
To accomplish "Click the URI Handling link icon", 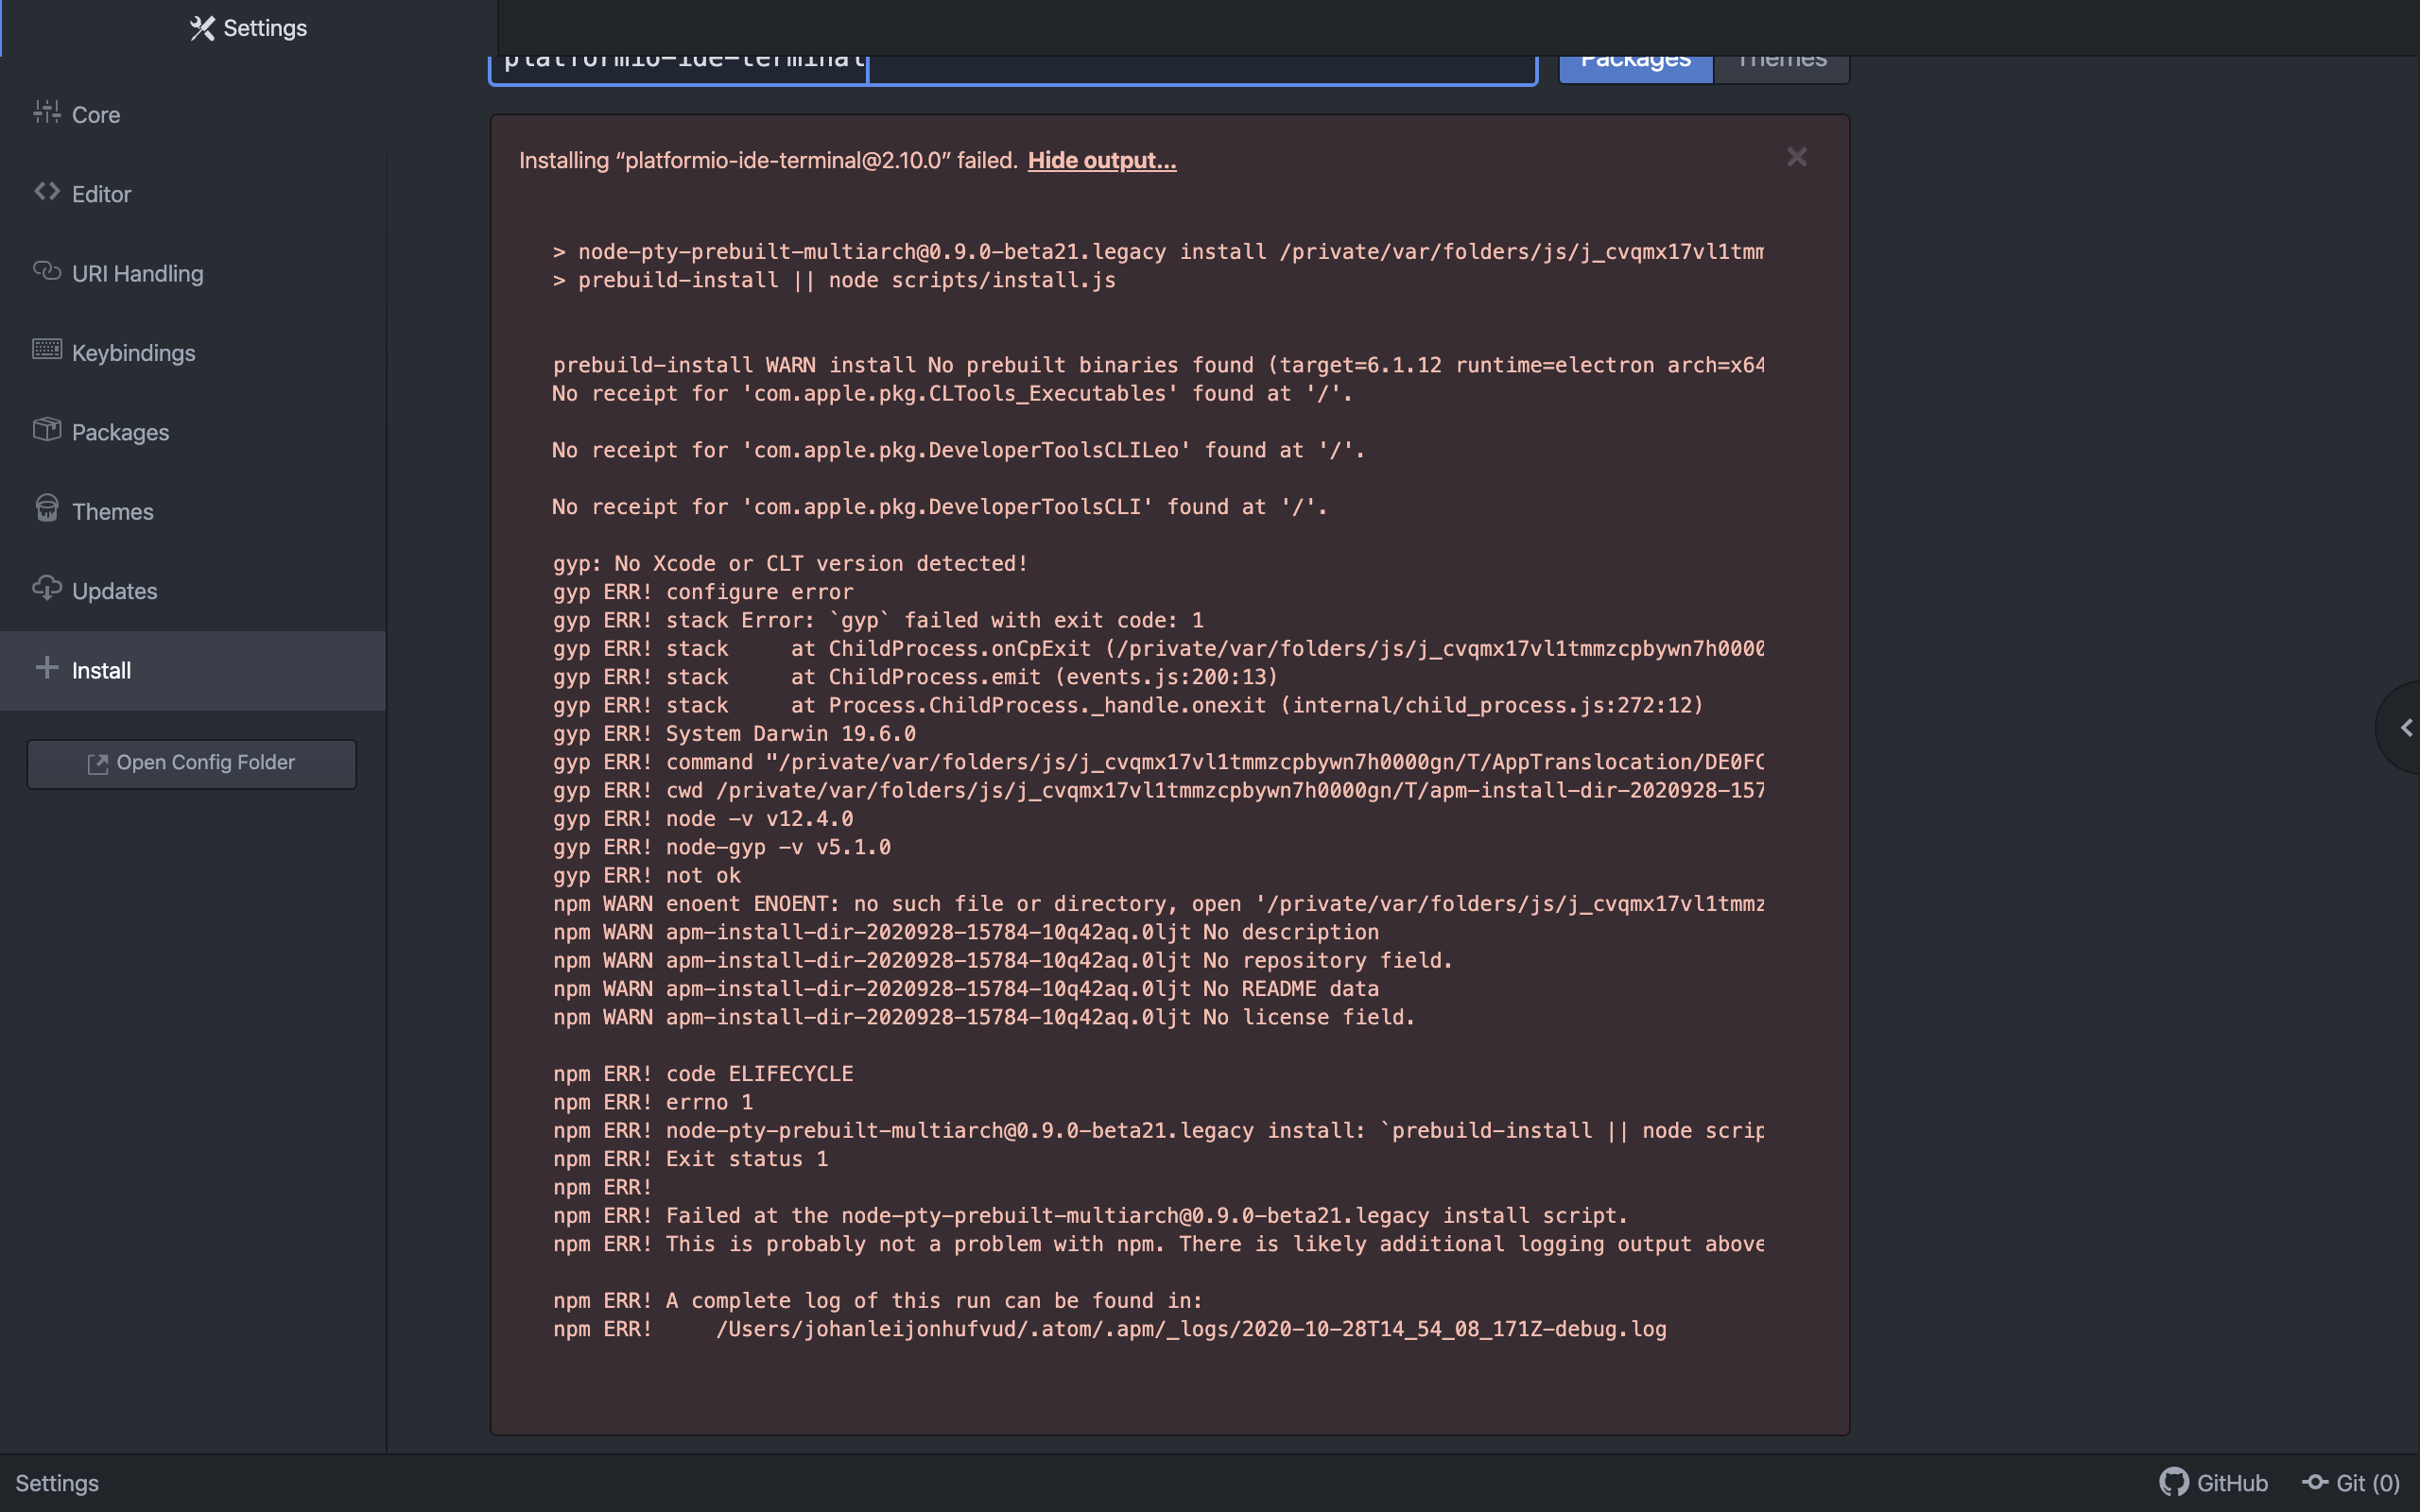I will pyautogui.click(x=46, y=271).
